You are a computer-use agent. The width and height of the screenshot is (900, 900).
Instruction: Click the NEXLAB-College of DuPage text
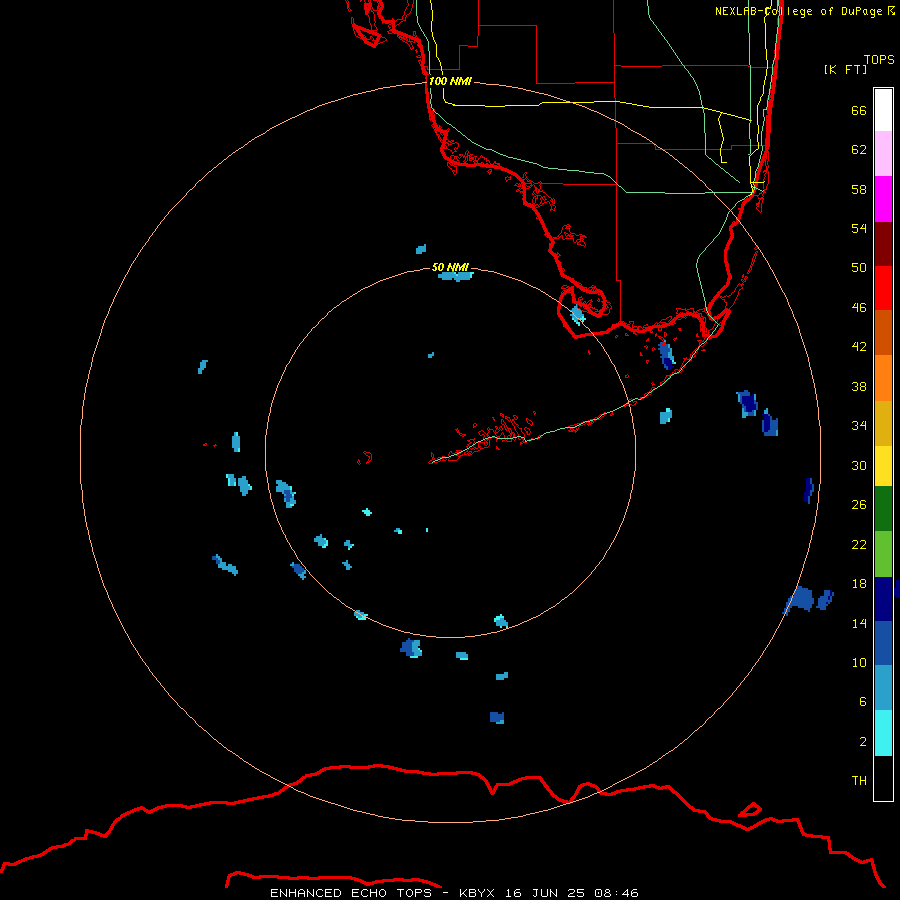801,11
